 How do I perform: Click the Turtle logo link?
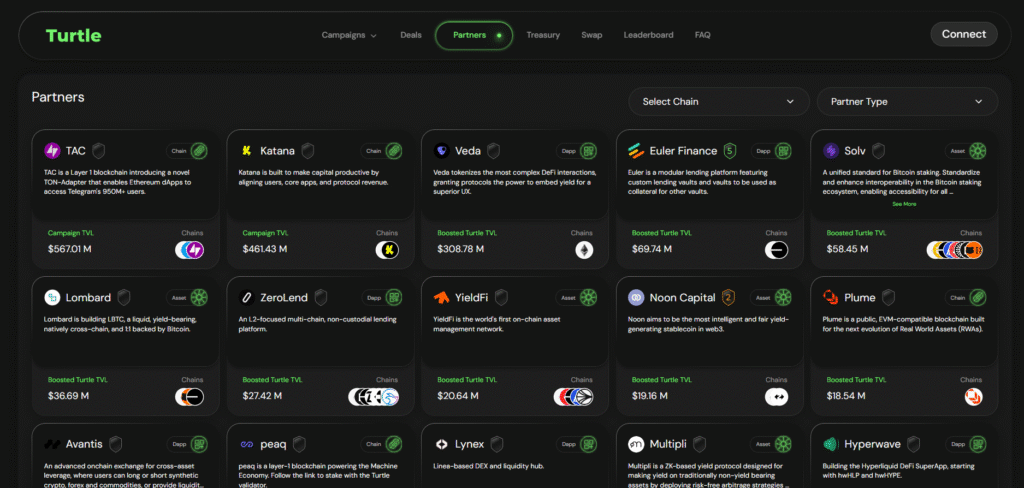(x=73, y=35)
